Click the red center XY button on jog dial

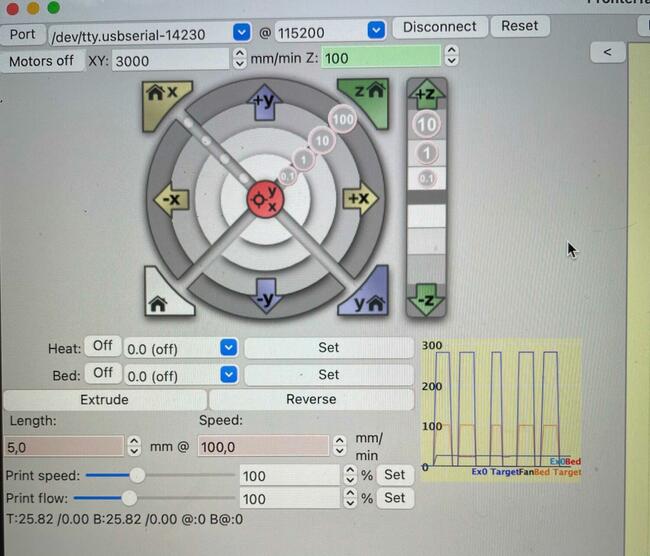pos(267,198)
